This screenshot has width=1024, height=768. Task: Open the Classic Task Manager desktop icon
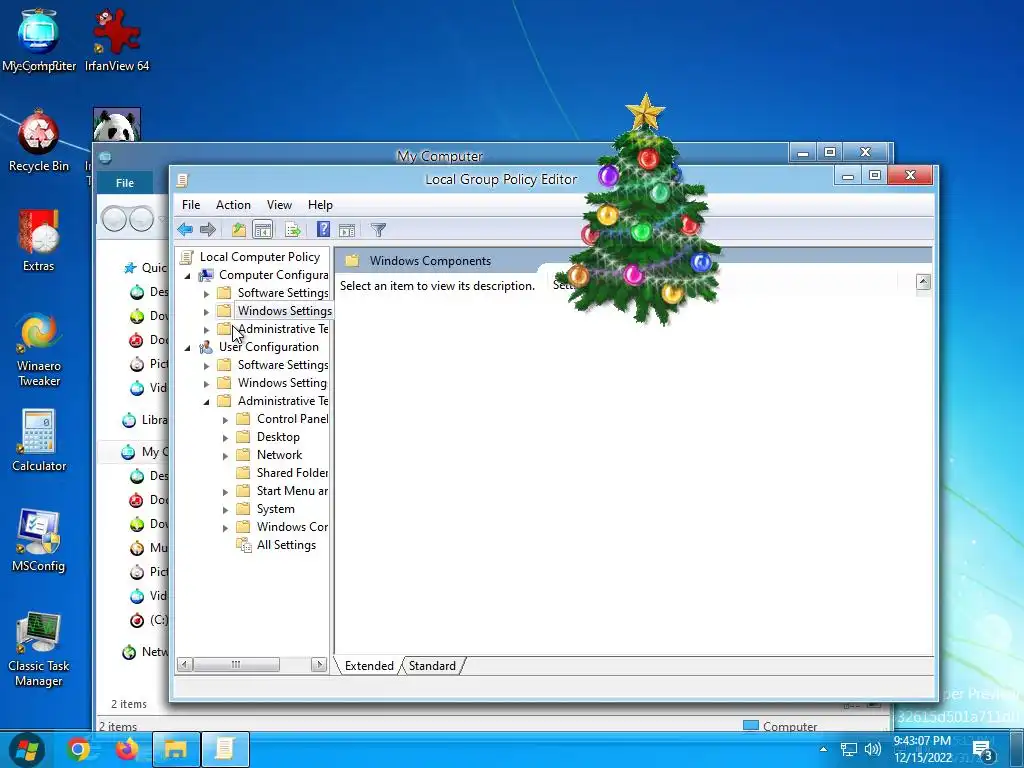click(39, 650)
